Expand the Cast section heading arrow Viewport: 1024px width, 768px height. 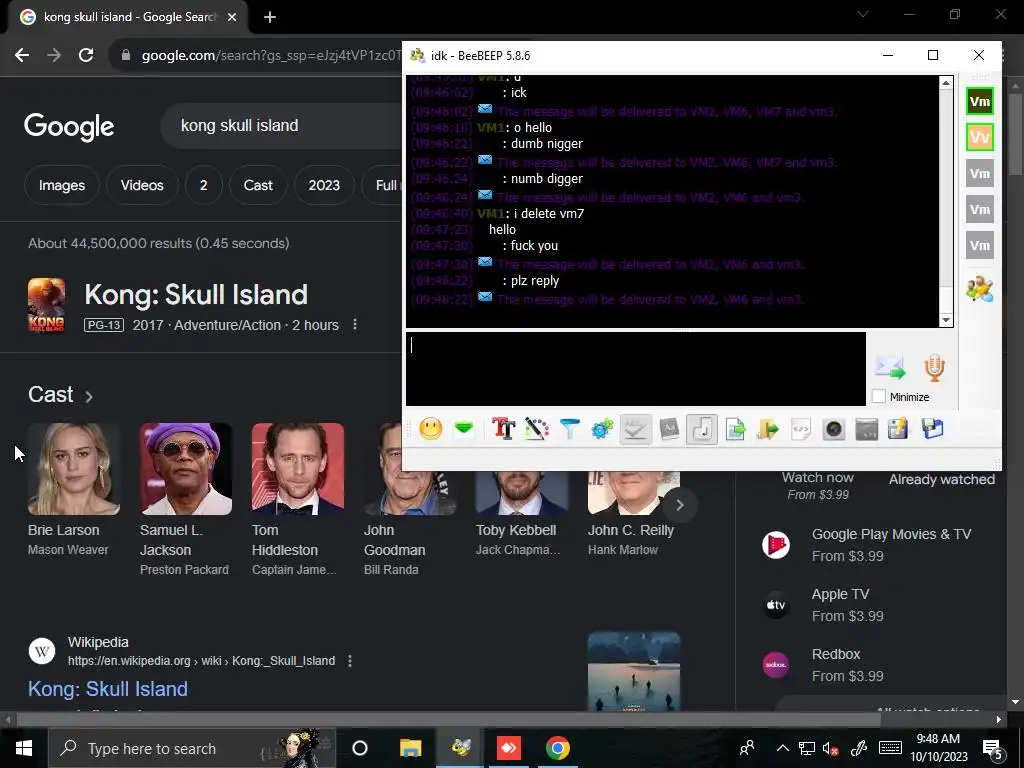coord(89,396)
